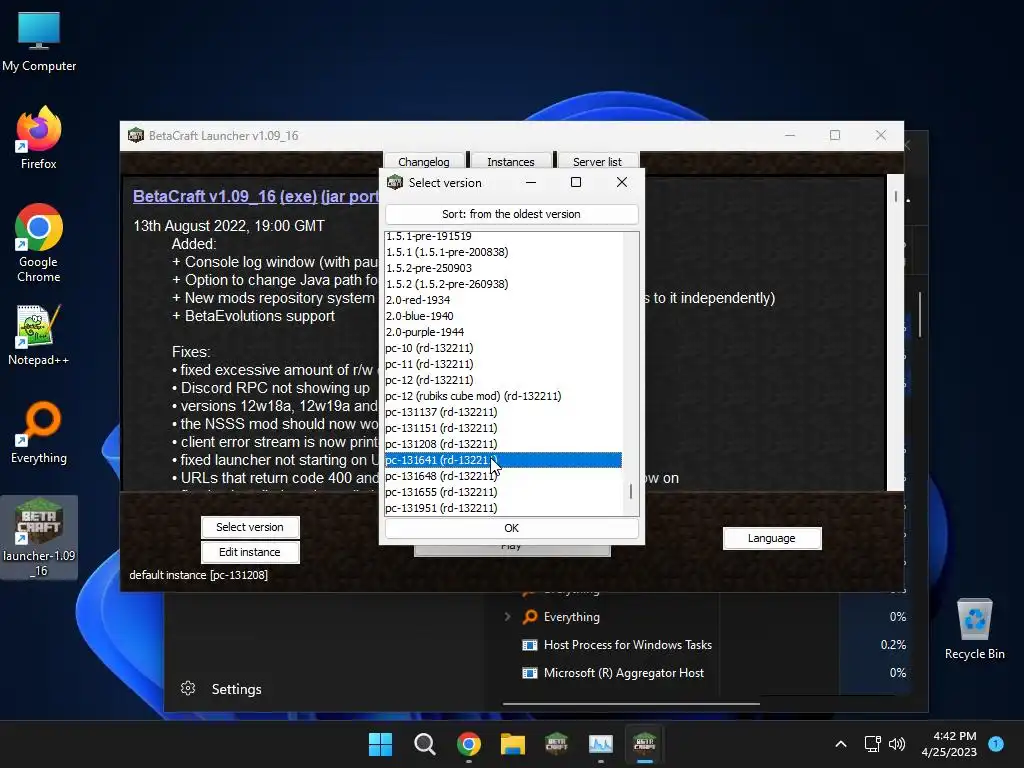Select version pc-131951 (rd-132211)

[x=503, y=507]
